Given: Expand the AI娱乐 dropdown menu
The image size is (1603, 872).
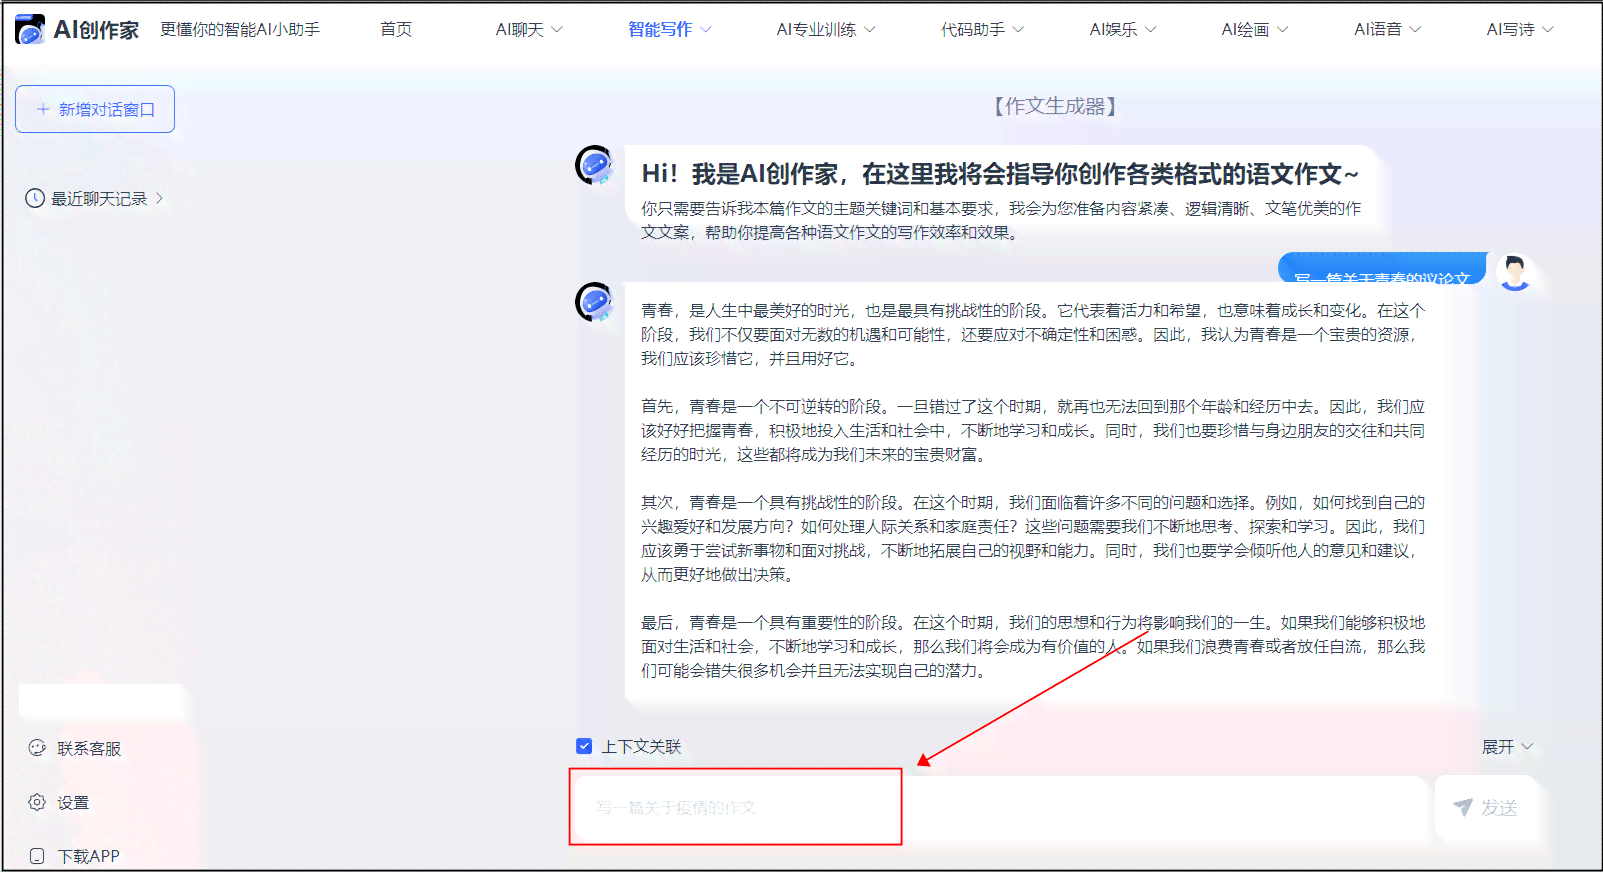Looking at the screenshot, I should tap(1123, 29).
